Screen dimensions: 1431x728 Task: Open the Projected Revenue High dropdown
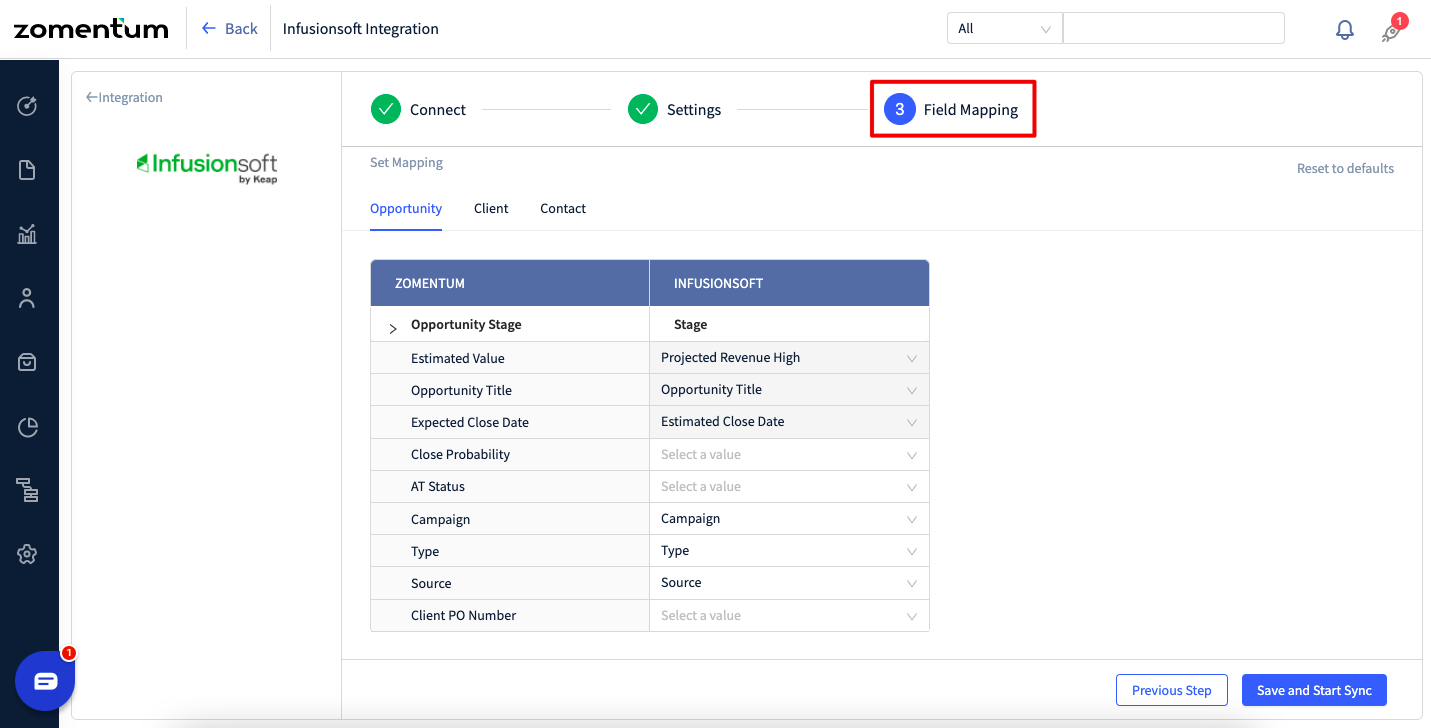pyautogui.click(x=789, y=358)
